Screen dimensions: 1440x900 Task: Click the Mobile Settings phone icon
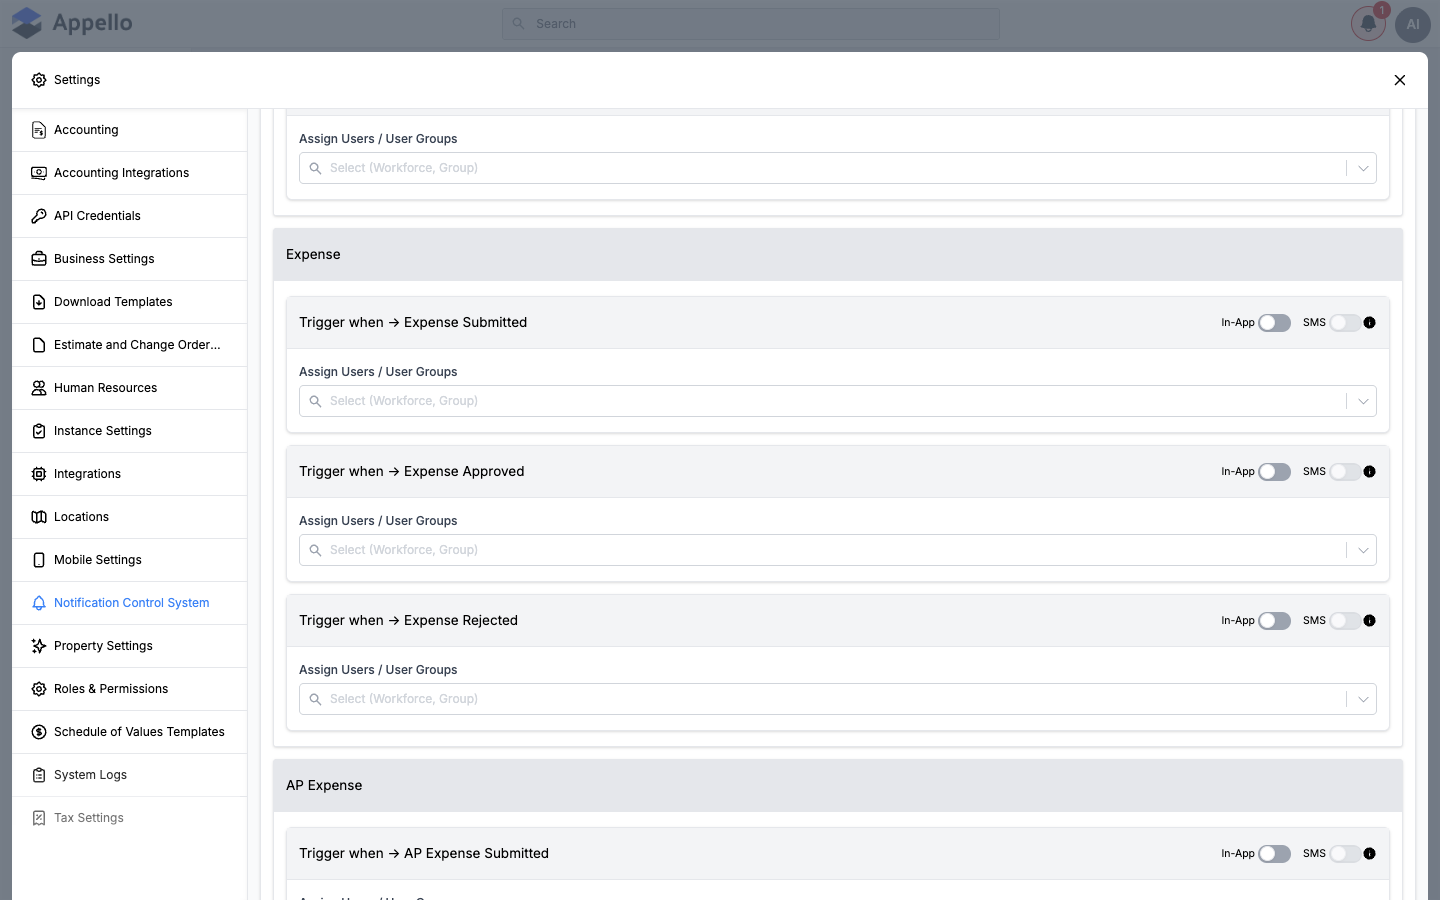pos(39,560)
